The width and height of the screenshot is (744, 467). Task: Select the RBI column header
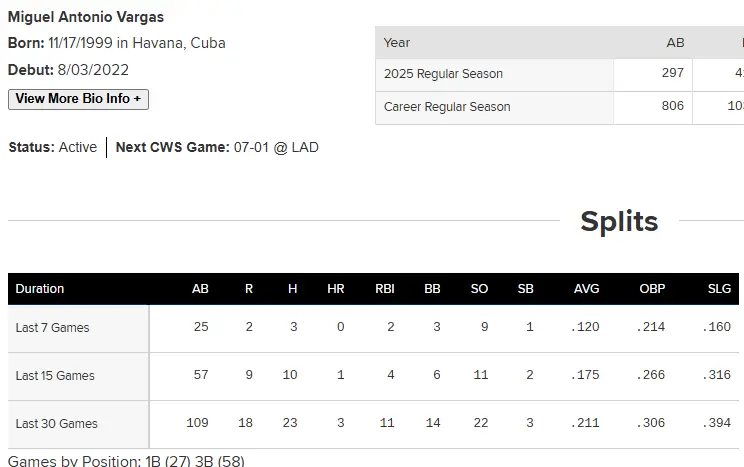385,289
